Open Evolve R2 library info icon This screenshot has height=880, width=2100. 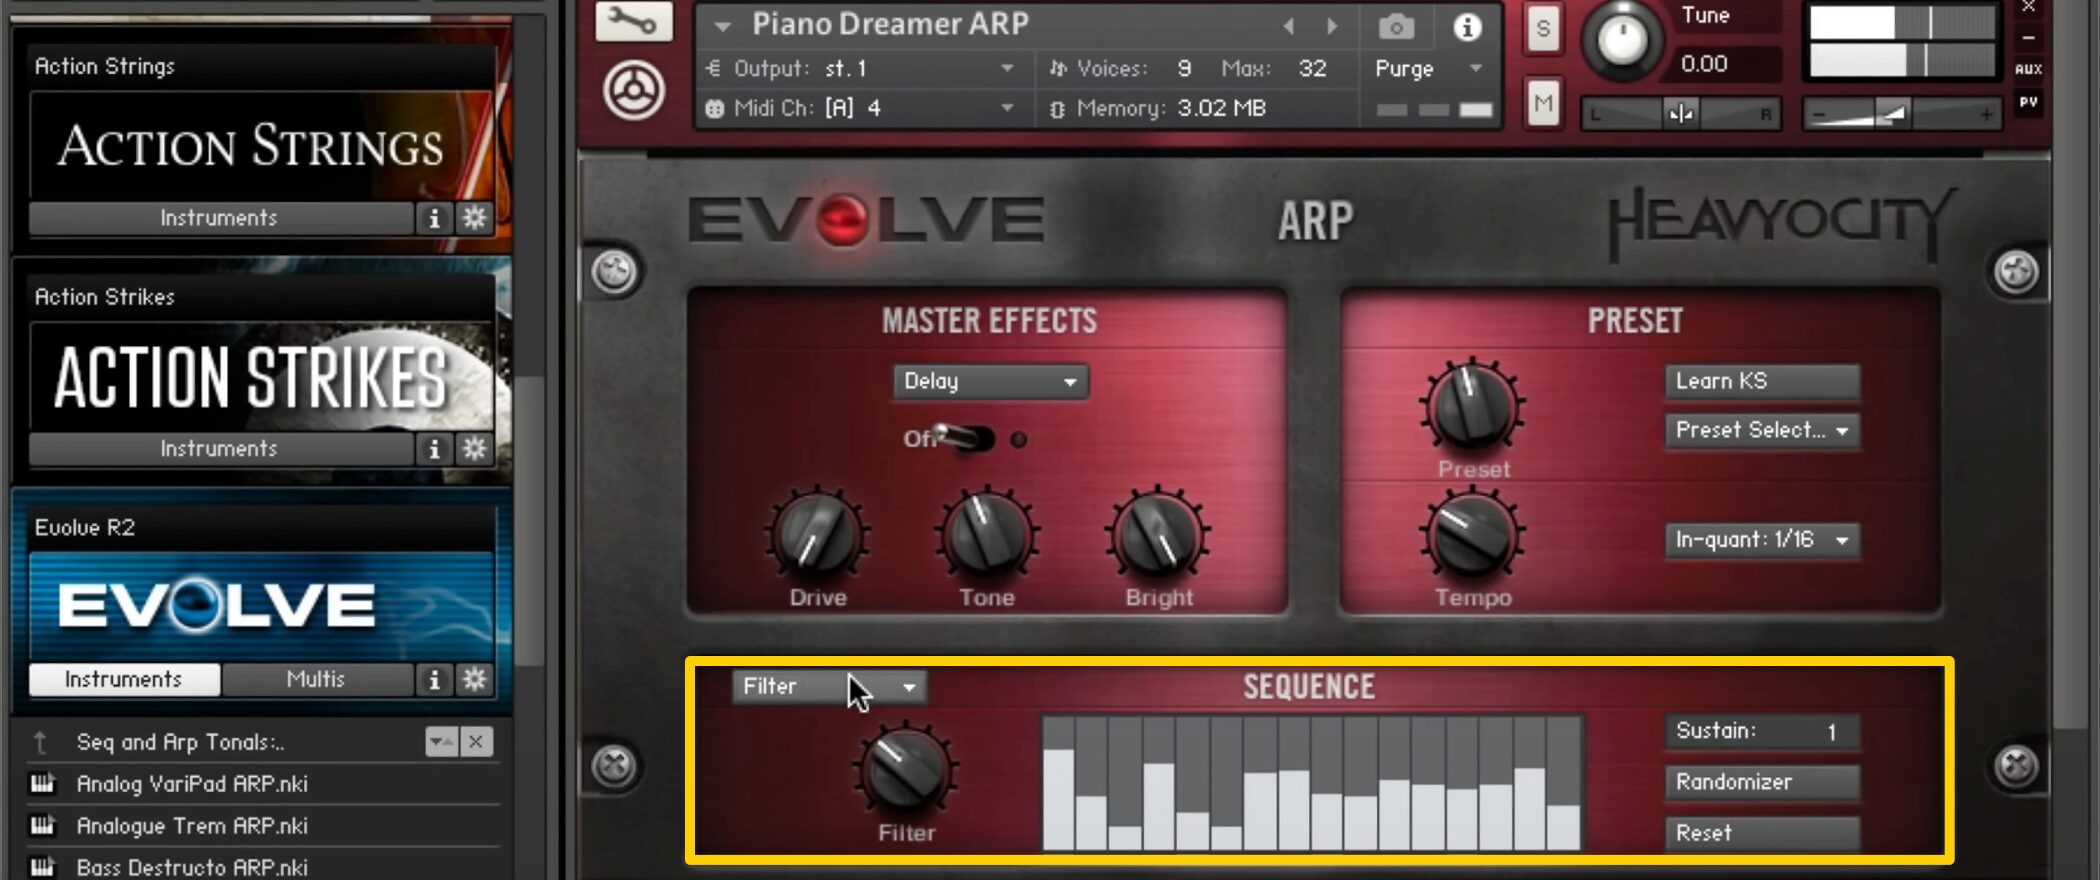click(434, 680)
